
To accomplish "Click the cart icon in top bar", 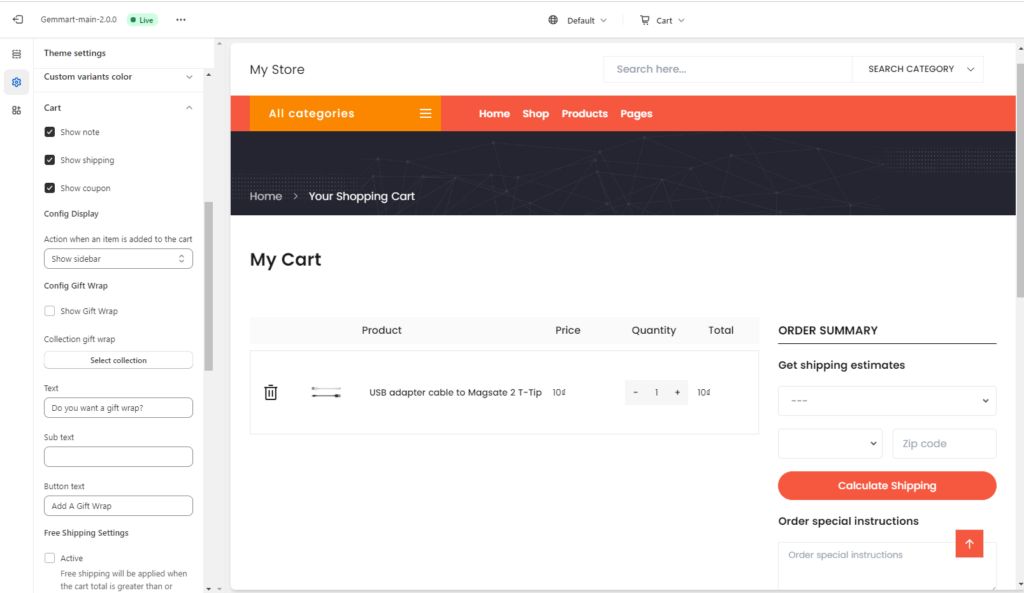I will [645, 20].
